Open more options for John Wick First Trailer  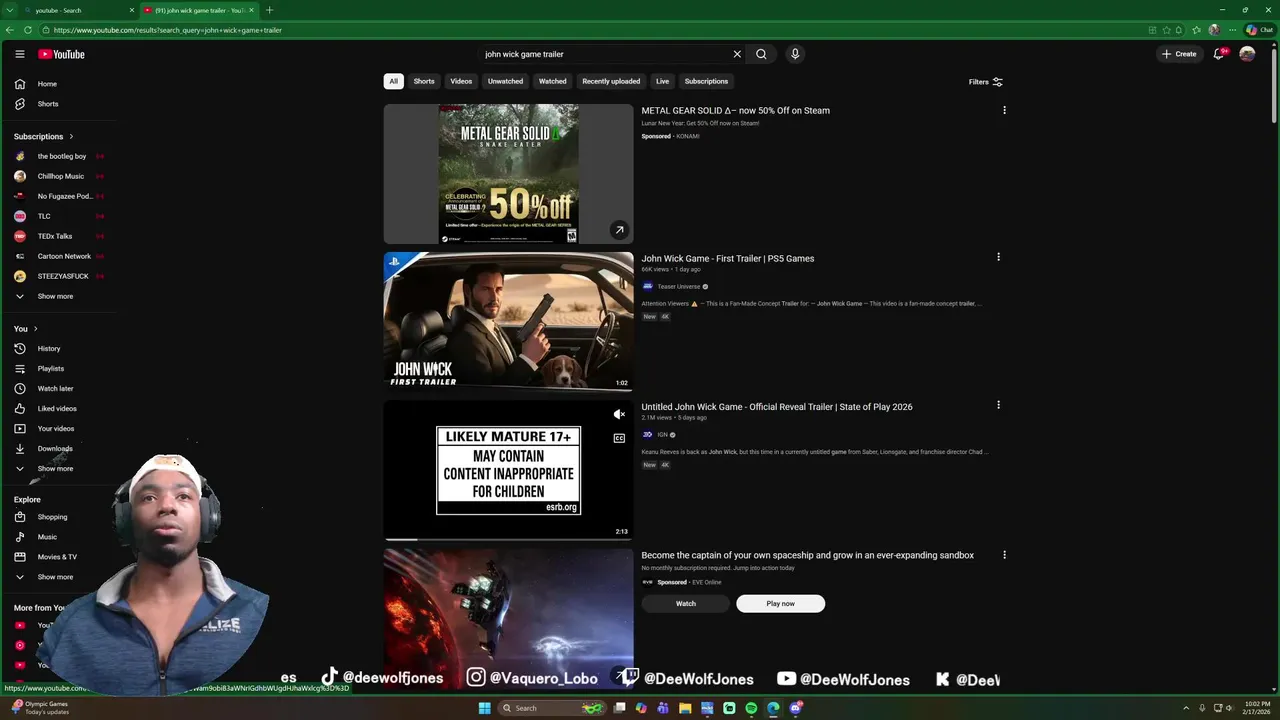coord(998,257)
